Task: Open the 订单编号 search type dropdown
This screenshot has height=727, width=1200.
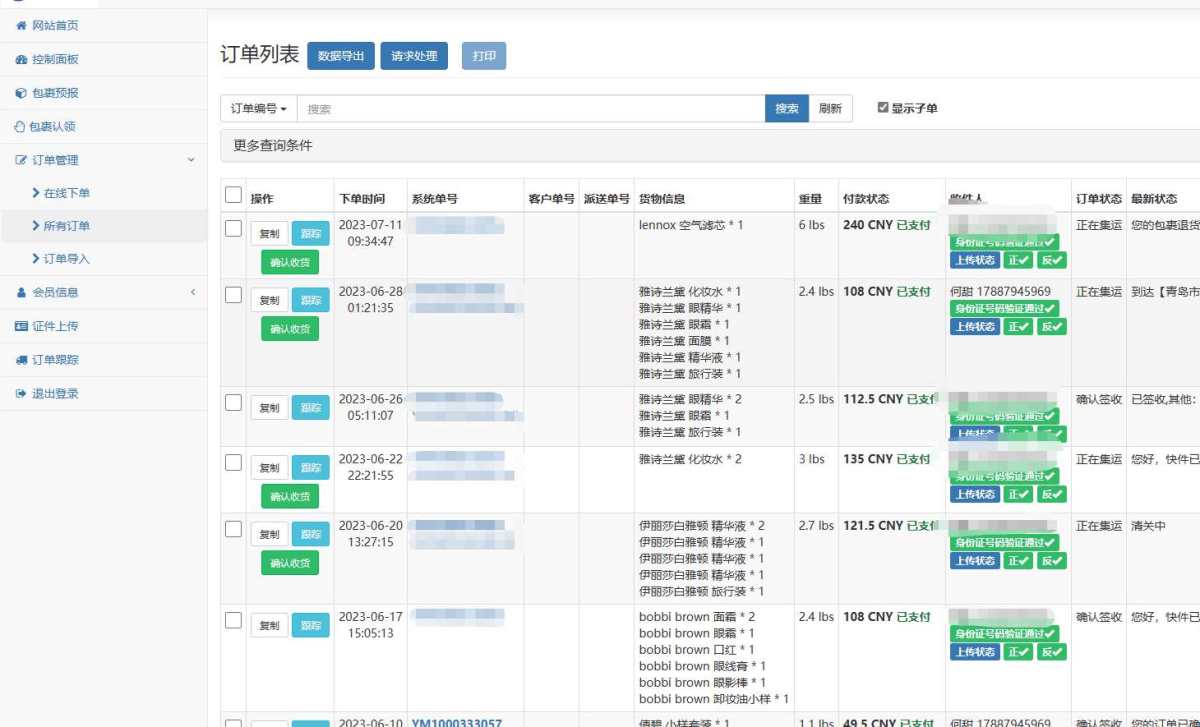Action: pyautogui.click(x=259, y=108)
